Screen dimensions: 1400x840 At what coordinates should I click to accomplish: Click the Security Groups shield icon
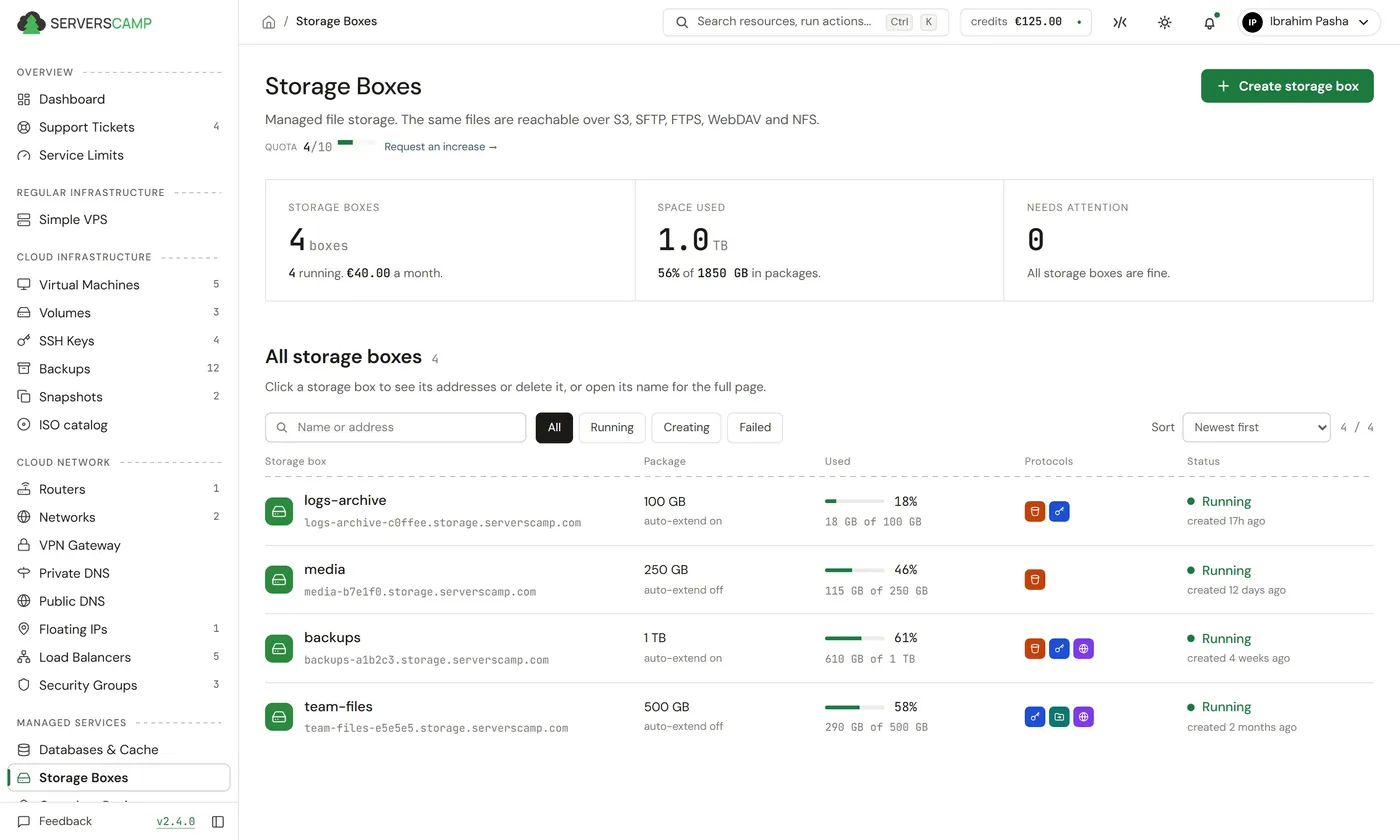pos(24,685)
